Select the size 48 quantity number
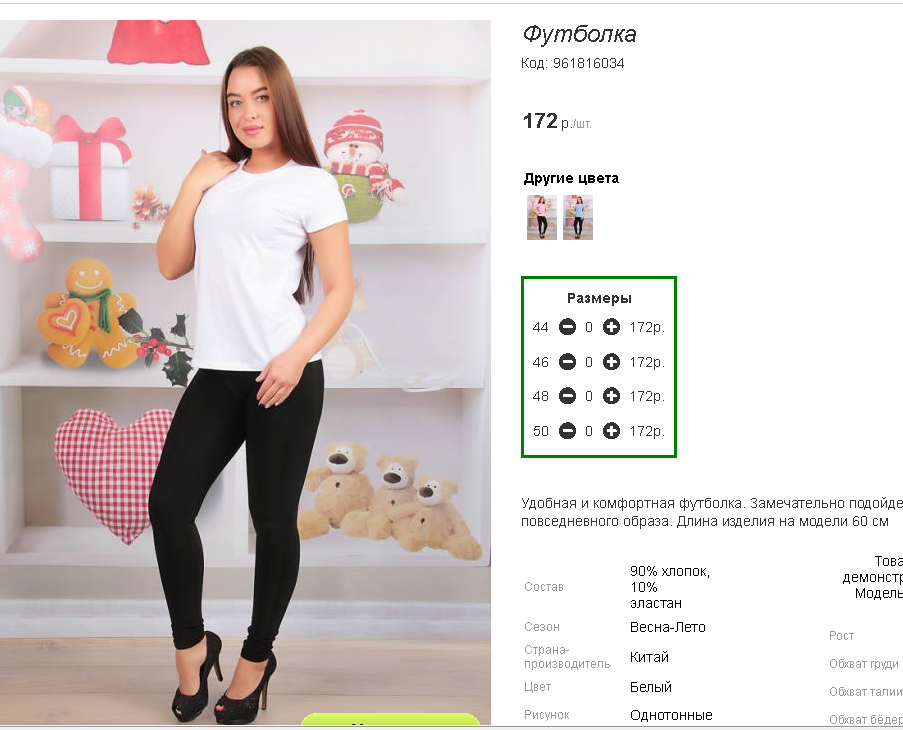Image resolution: width=903 pixels, height=730 pixels. [x=589, y=396]
